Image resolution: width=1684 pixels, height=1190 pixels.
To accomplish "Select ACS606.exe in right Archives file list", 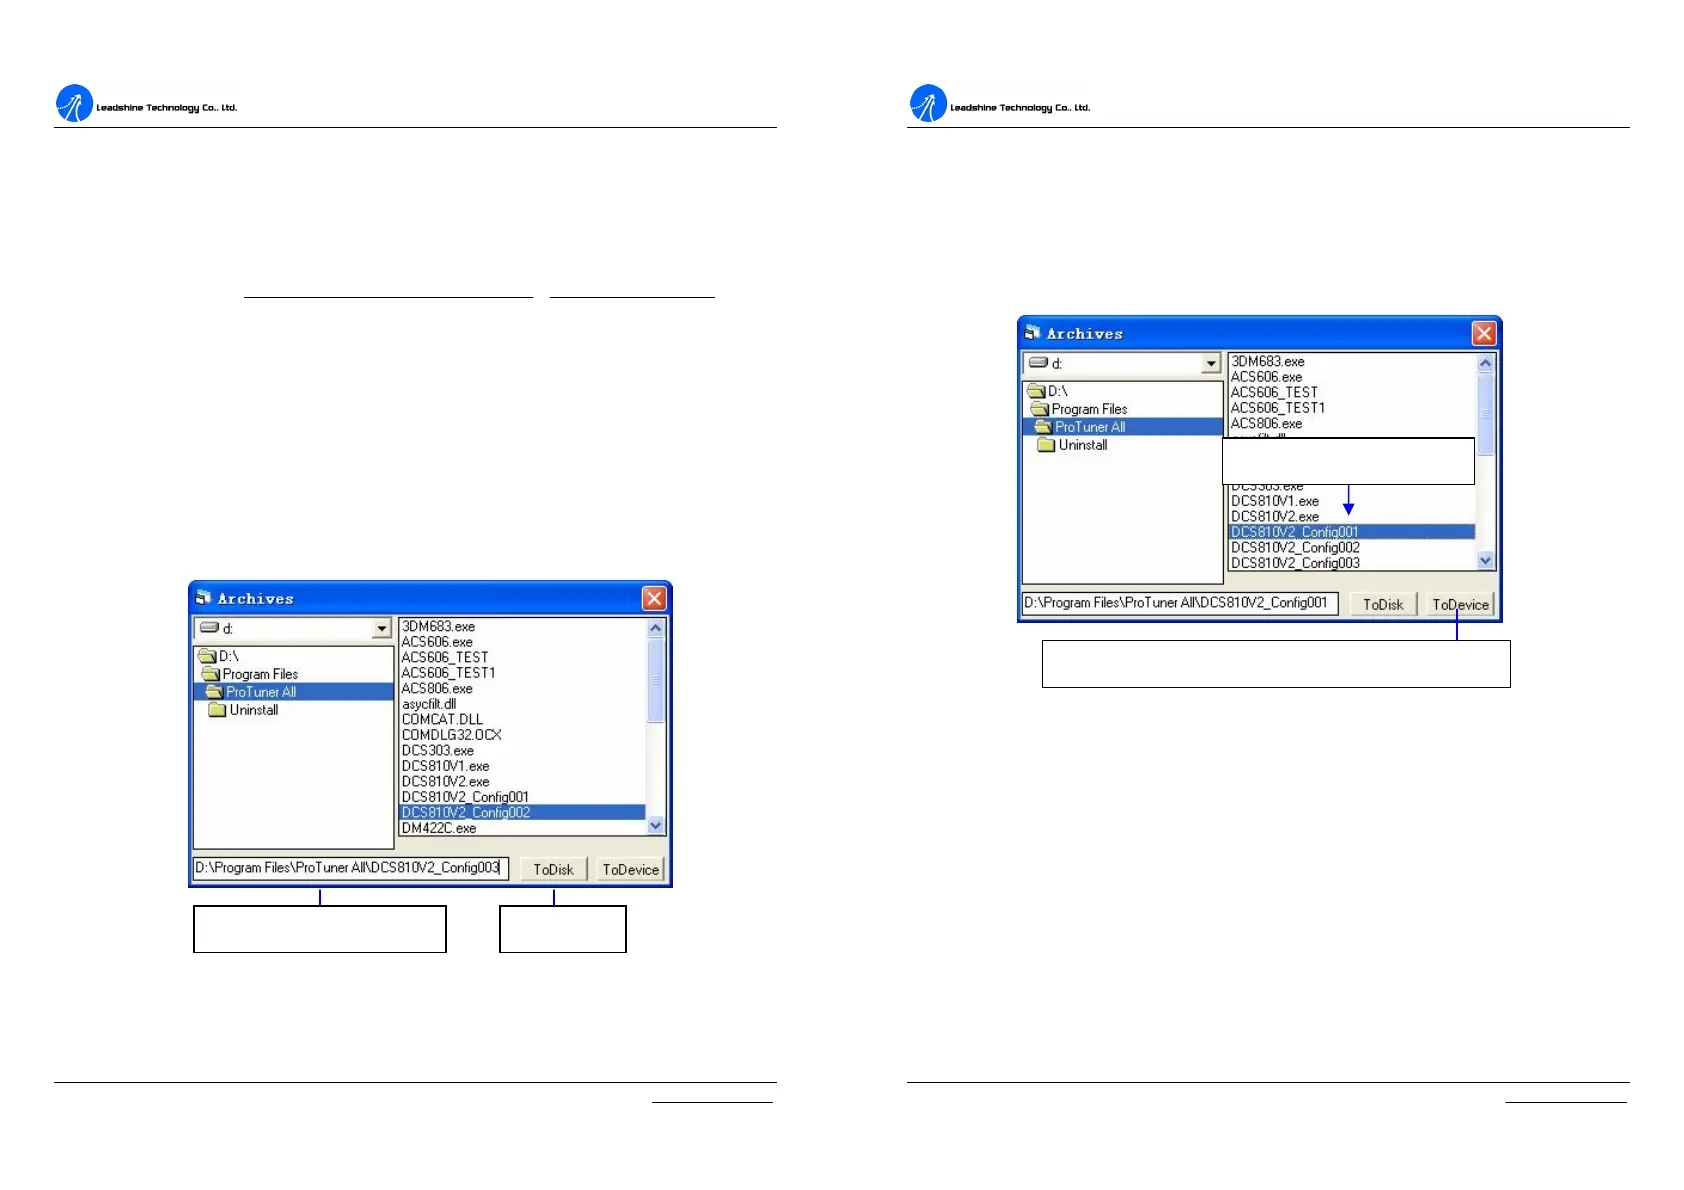I will coord(1267,377).
